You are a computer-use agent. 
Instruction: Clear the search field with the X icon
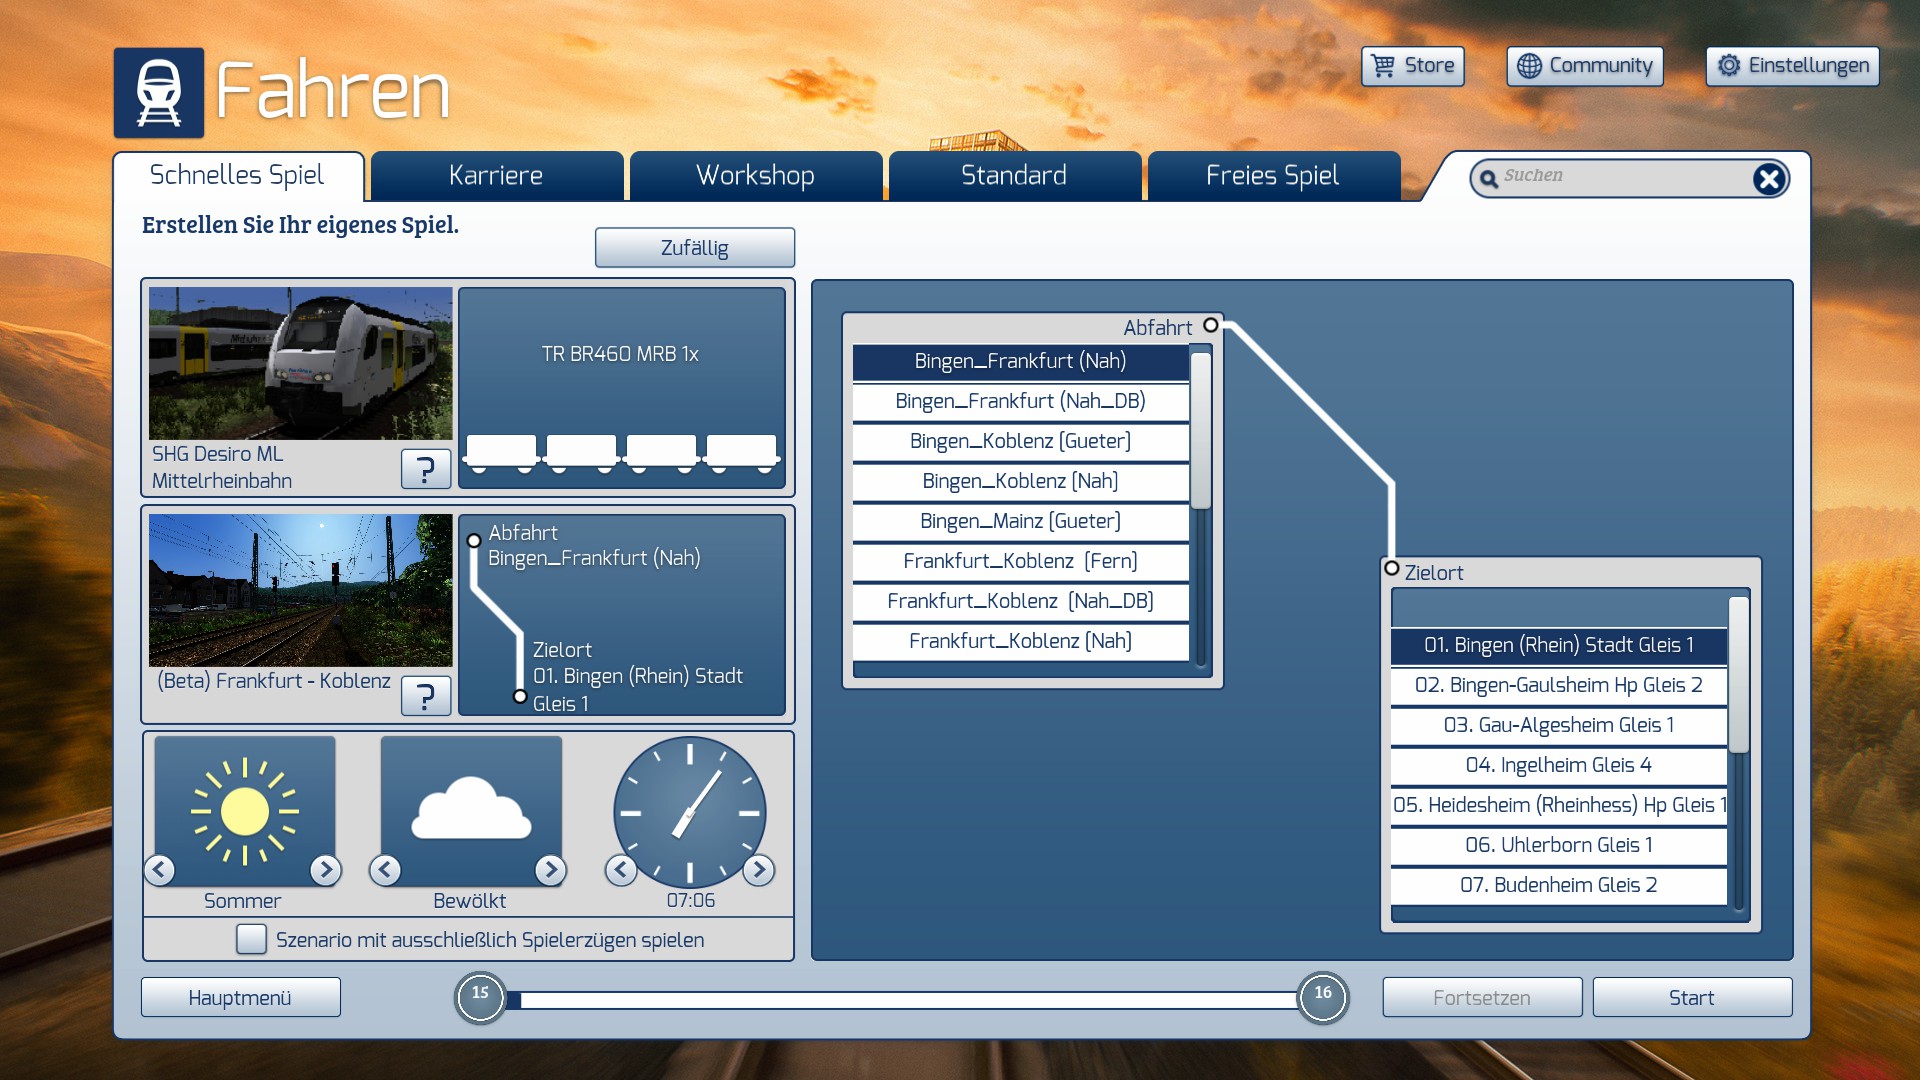point(1768,179)
